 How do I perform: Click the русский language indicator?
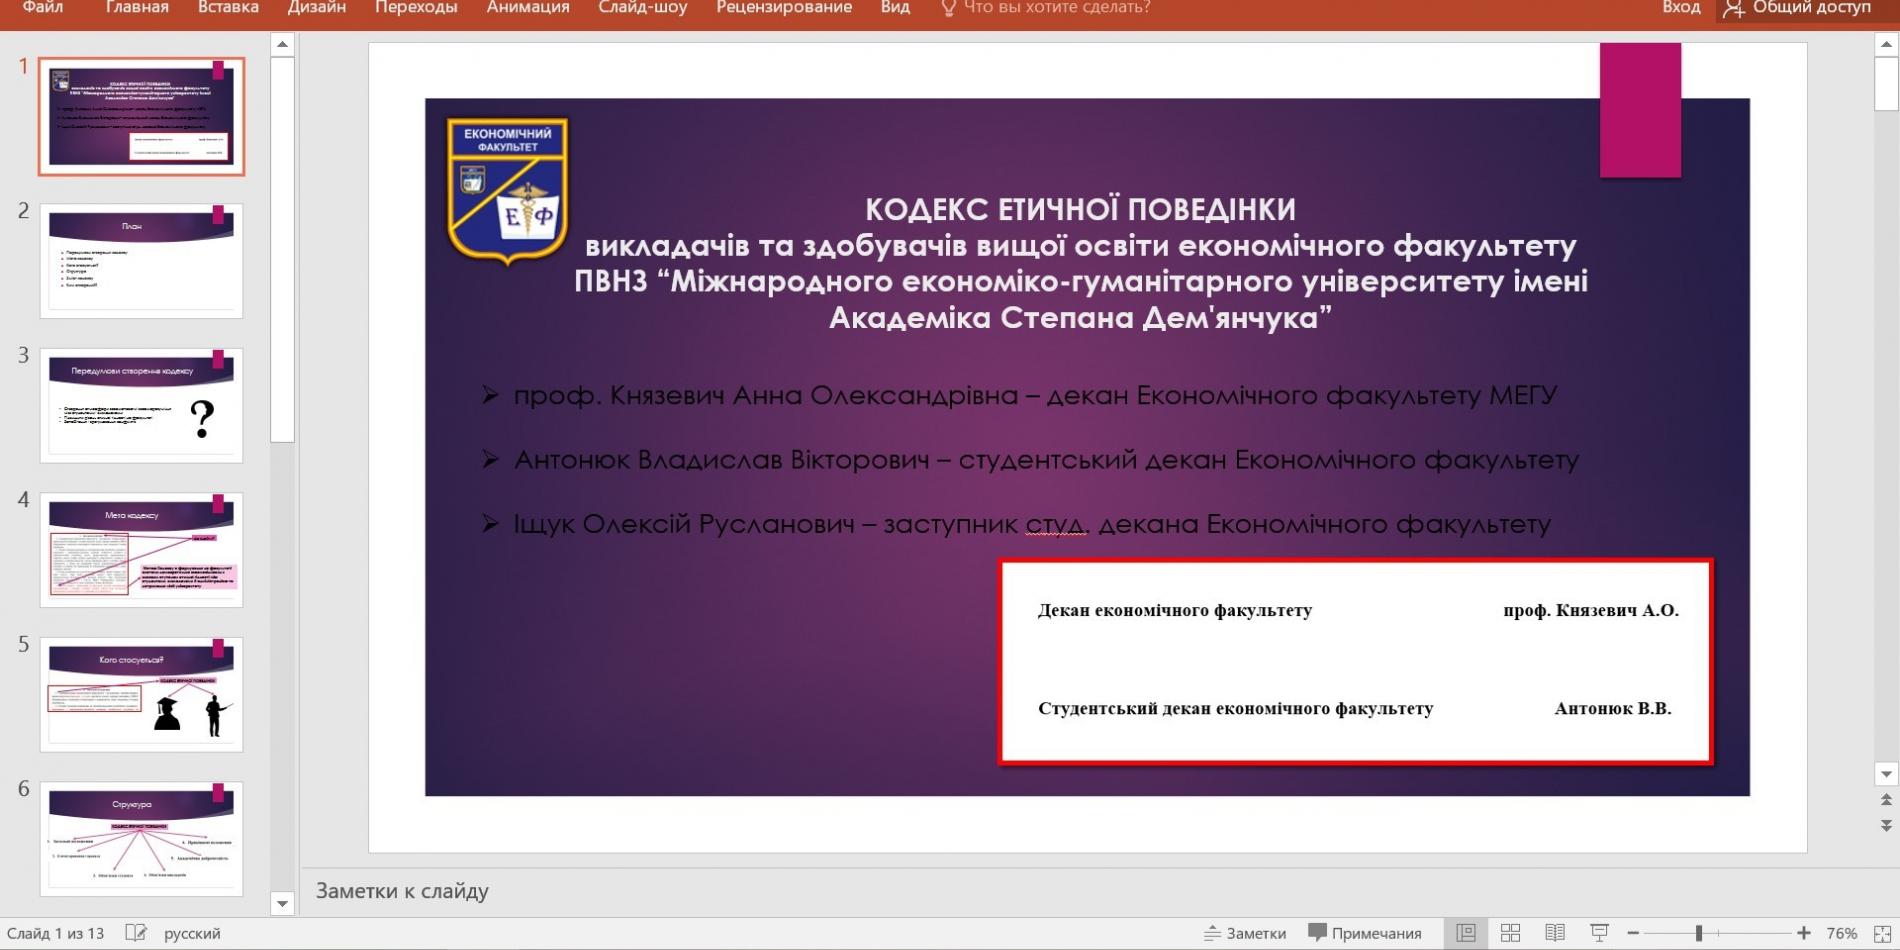click(x=192, y=933)
